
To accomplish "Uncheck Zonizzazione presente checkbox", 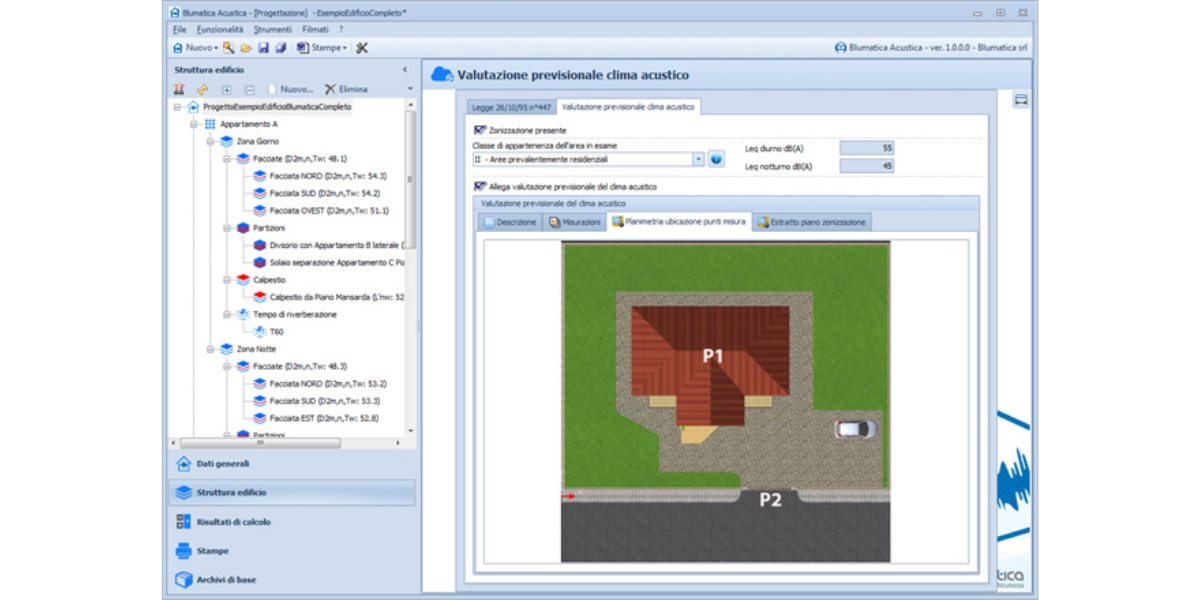I will click(480, 130).
